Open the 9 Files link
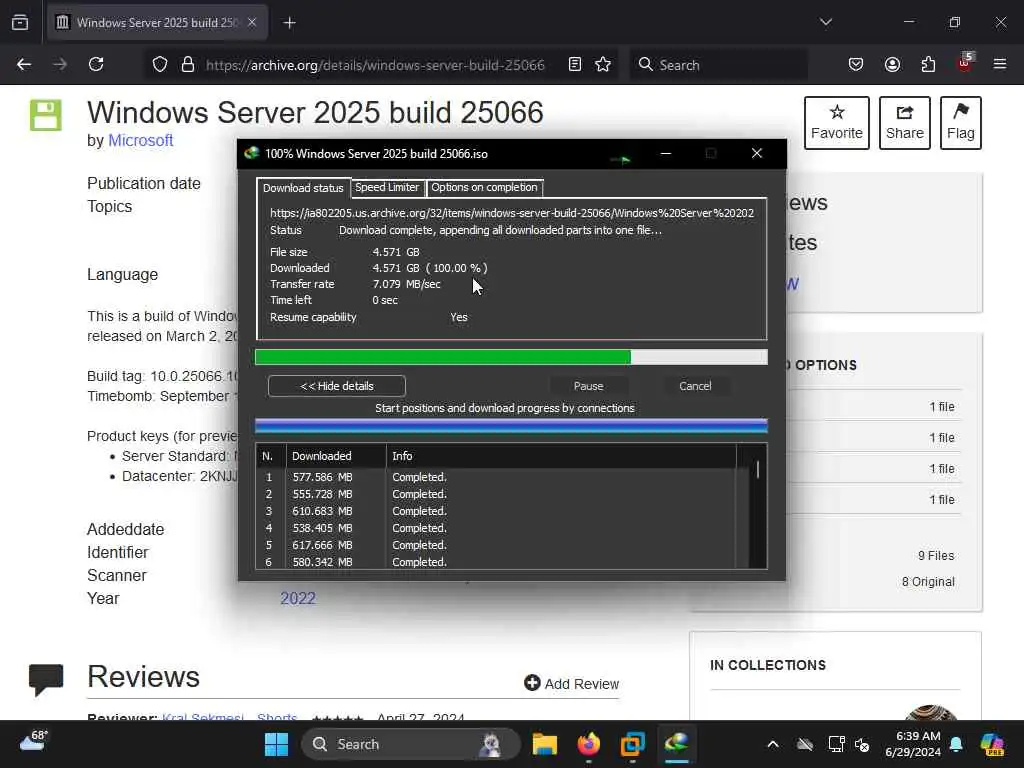Viewport: 1024px width, 768px height. [936, 556]
